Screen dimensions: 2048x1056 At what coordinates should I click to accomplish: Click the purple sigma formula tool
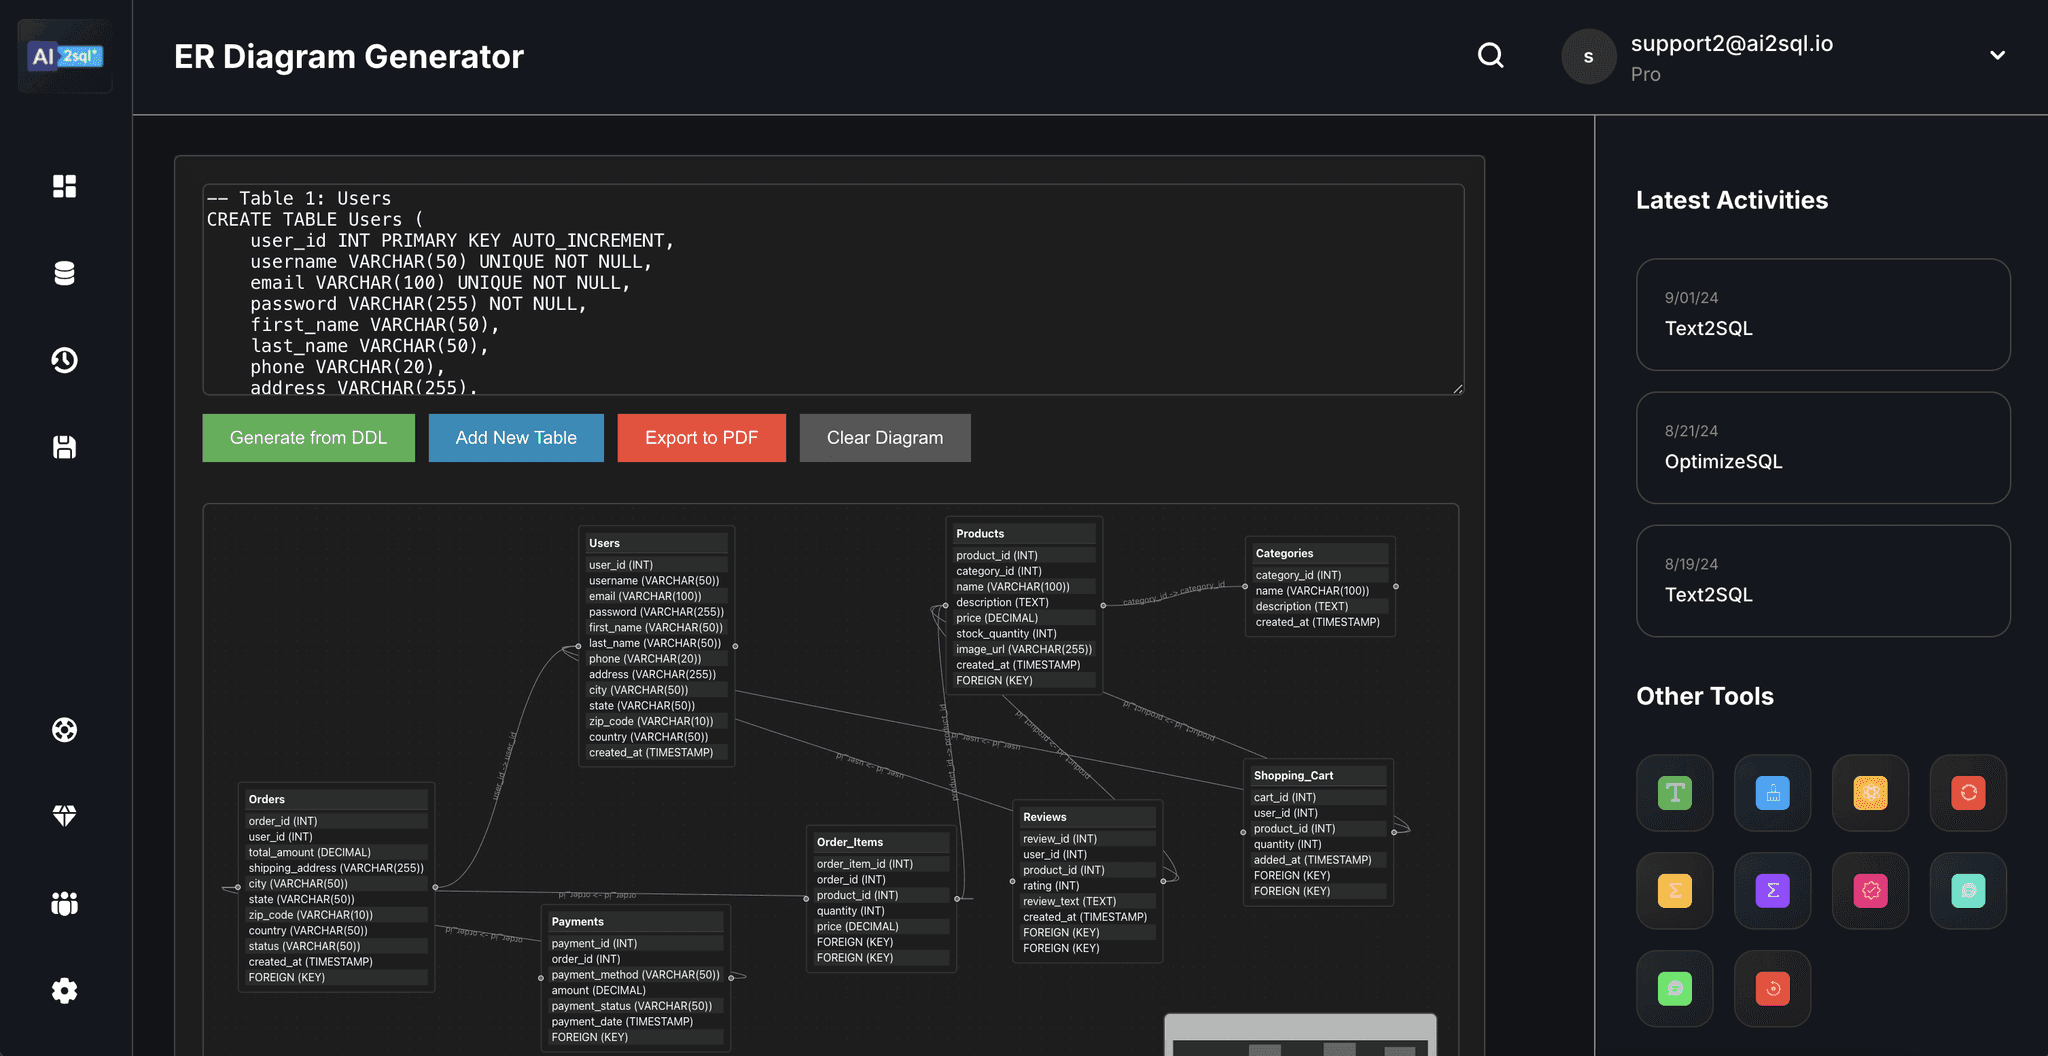pos(1771,890)
